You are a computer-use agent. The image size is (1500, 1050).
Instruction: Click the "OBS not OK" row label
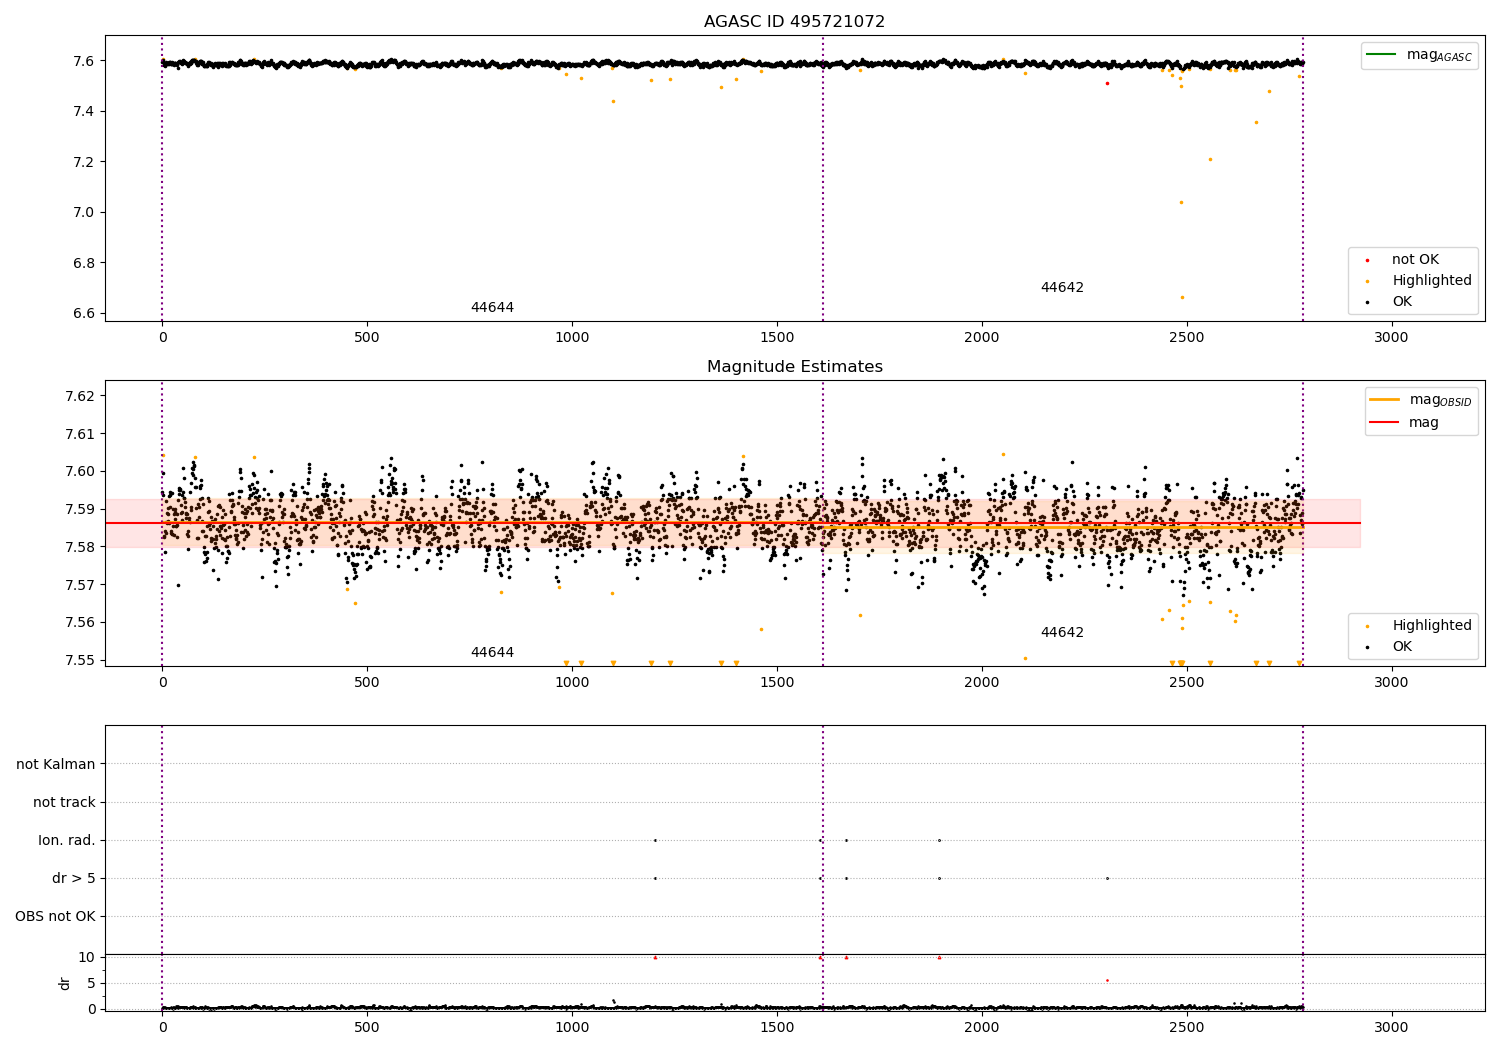pyautogui.click(x=55, y=917)
